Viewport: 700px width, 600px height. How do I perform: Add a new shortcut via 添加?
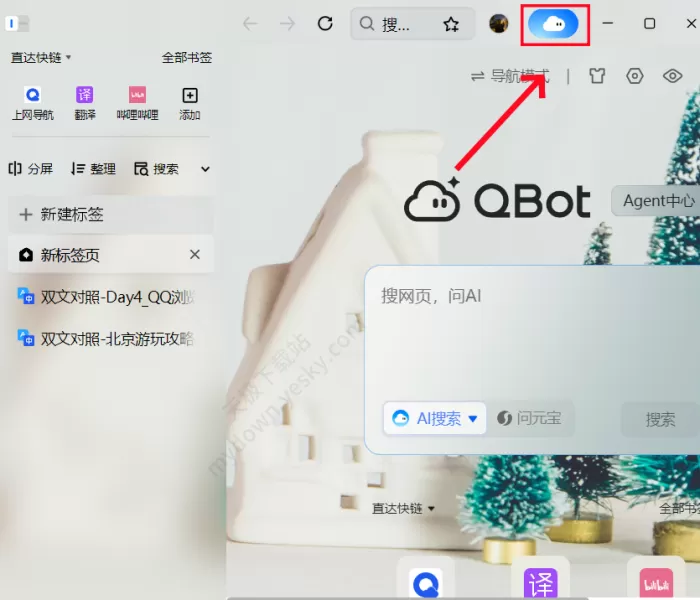[190, 104]
